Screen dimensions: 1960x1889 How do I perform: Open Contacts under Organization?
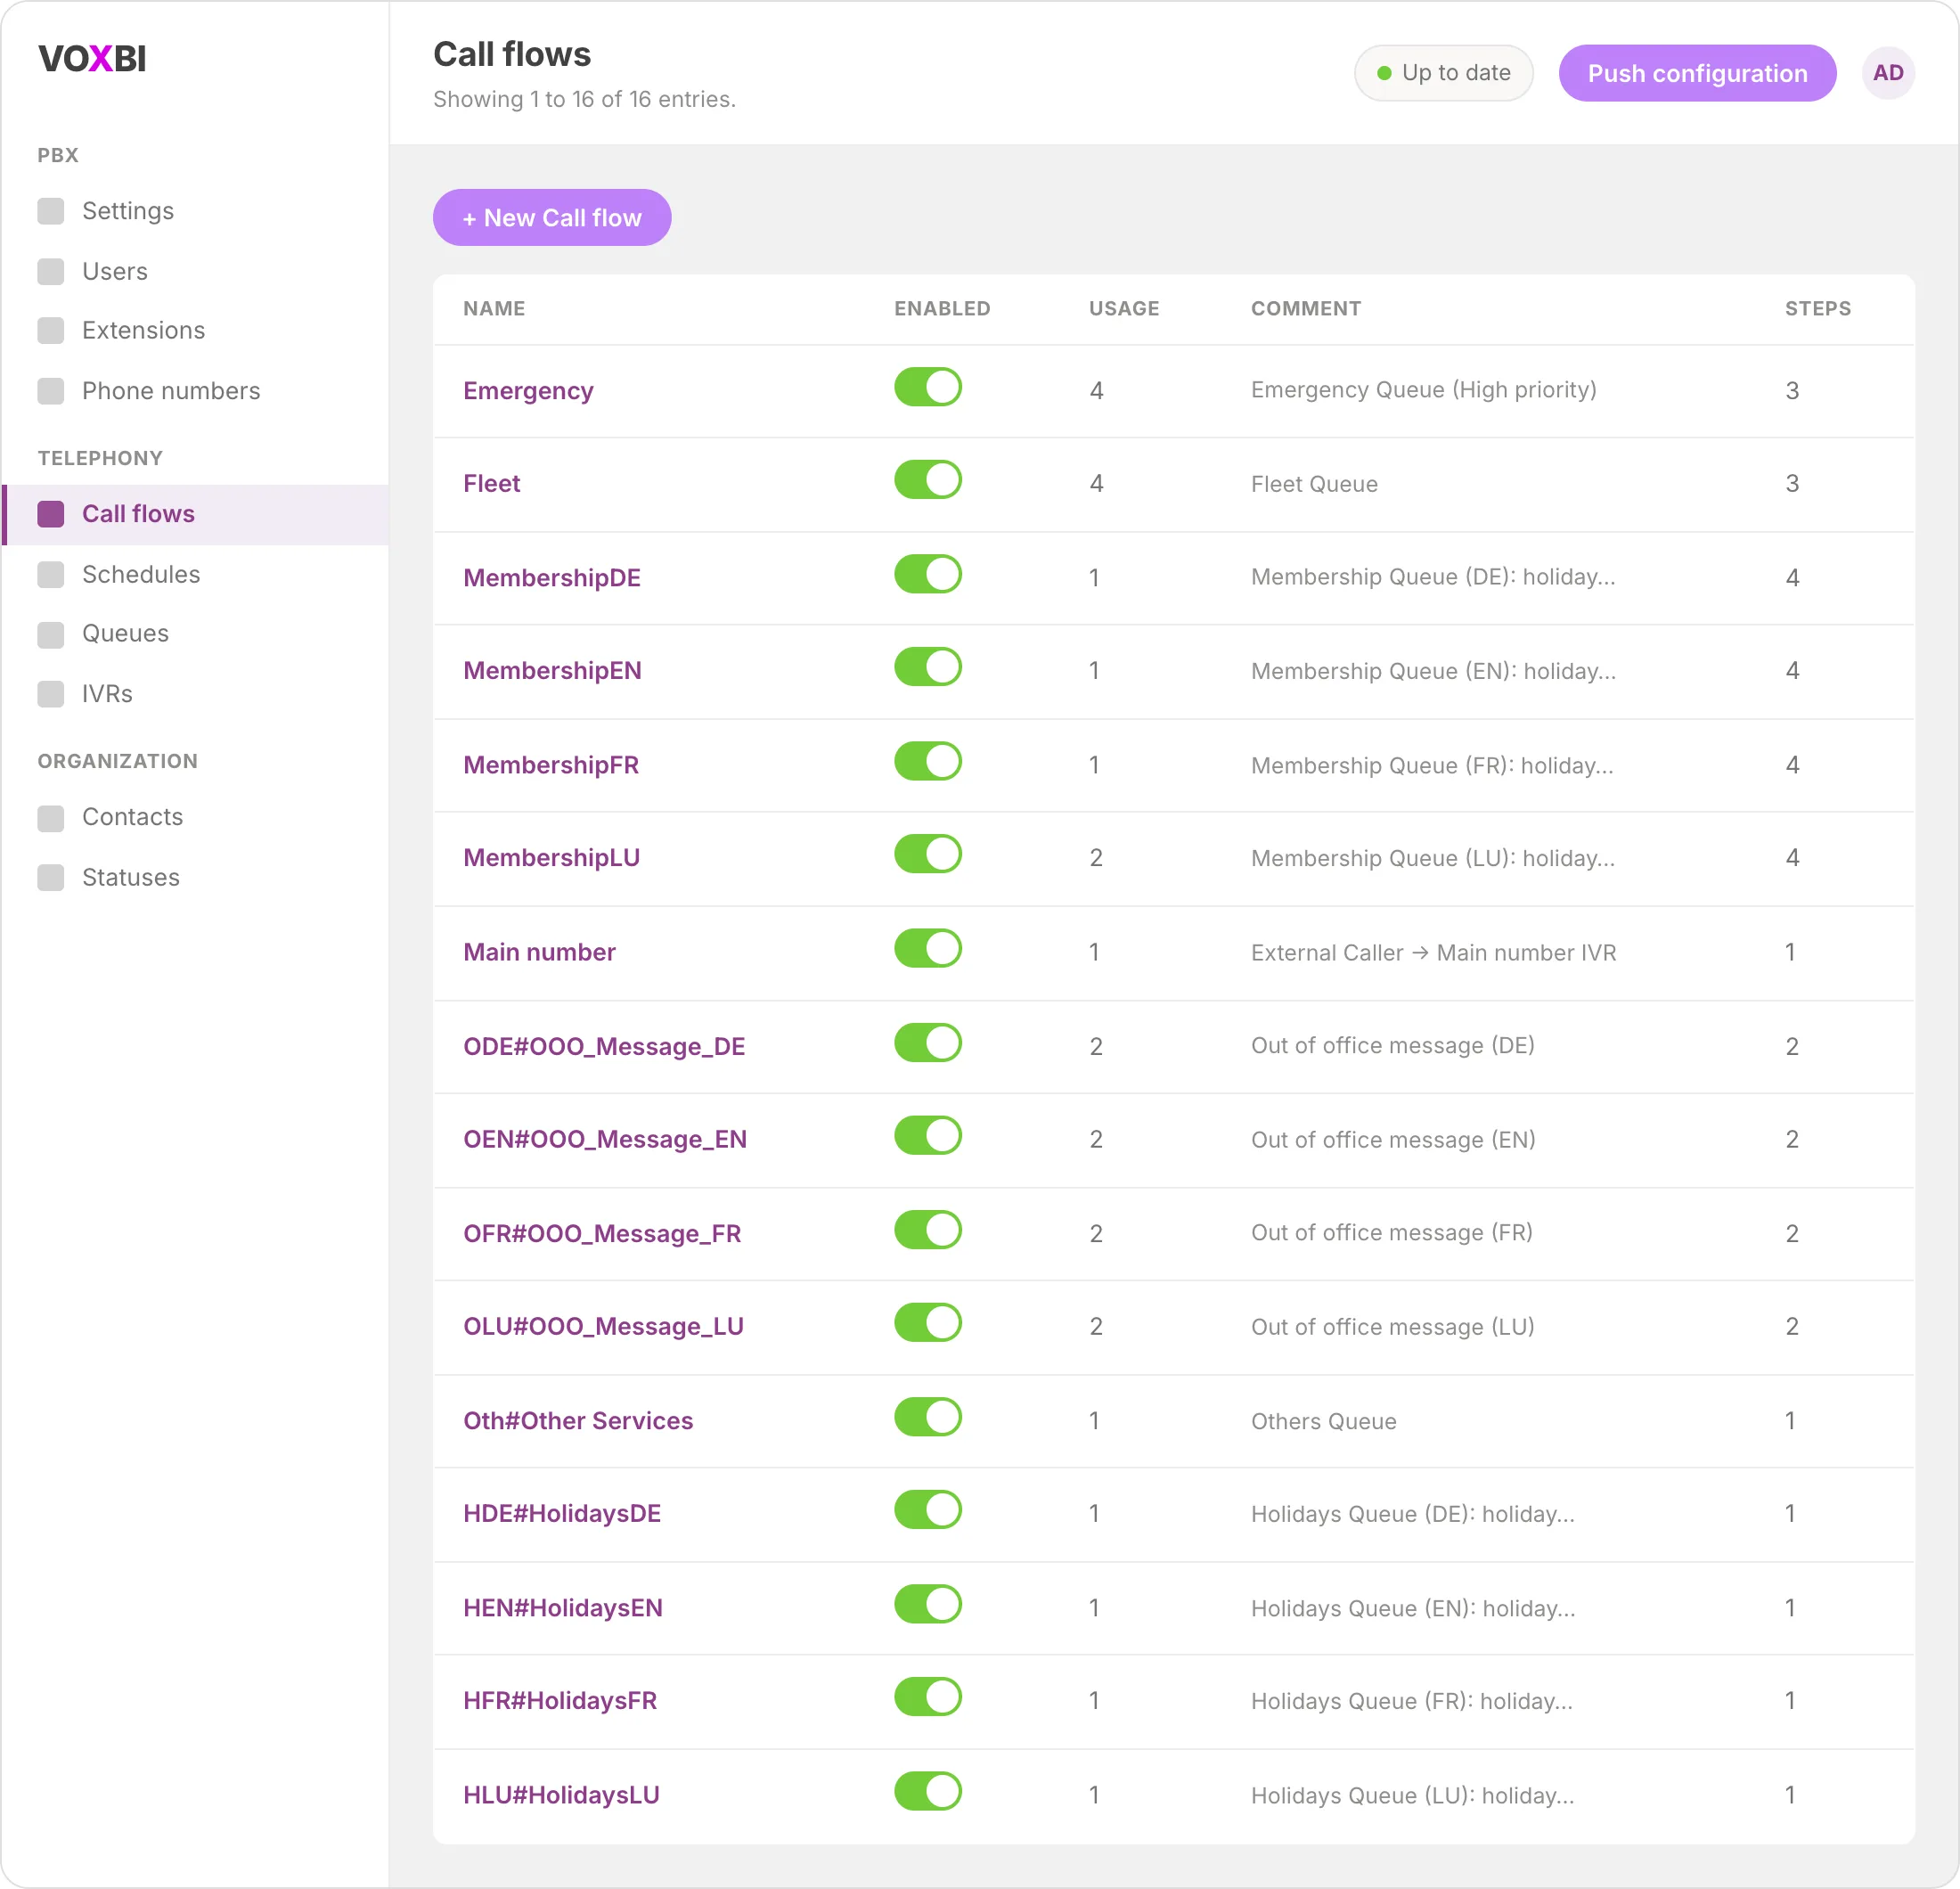tap(195, 817)
